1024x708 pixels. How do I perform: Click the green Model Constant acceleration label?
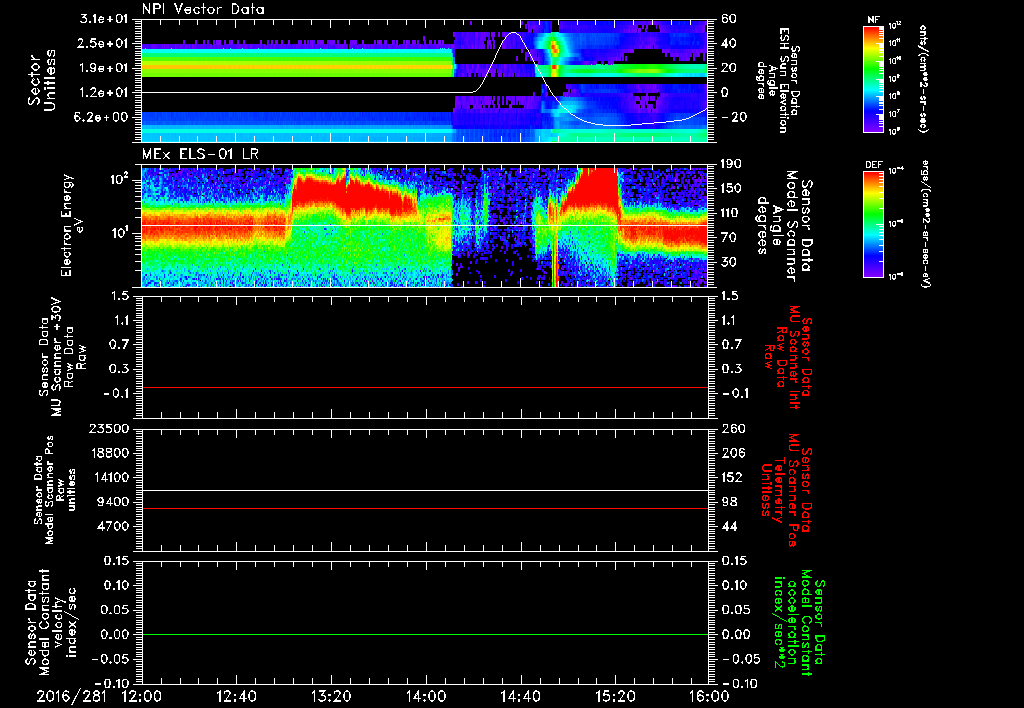pyautogui.click(x=798, y=624)
